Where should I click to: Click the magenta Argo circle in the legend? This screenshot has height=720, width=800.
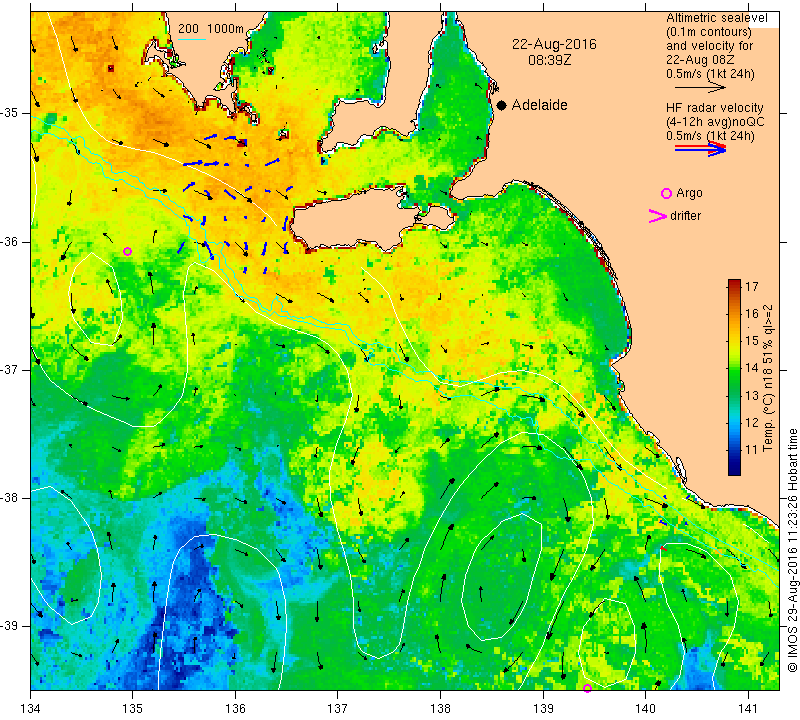click(x=666, y=193)
